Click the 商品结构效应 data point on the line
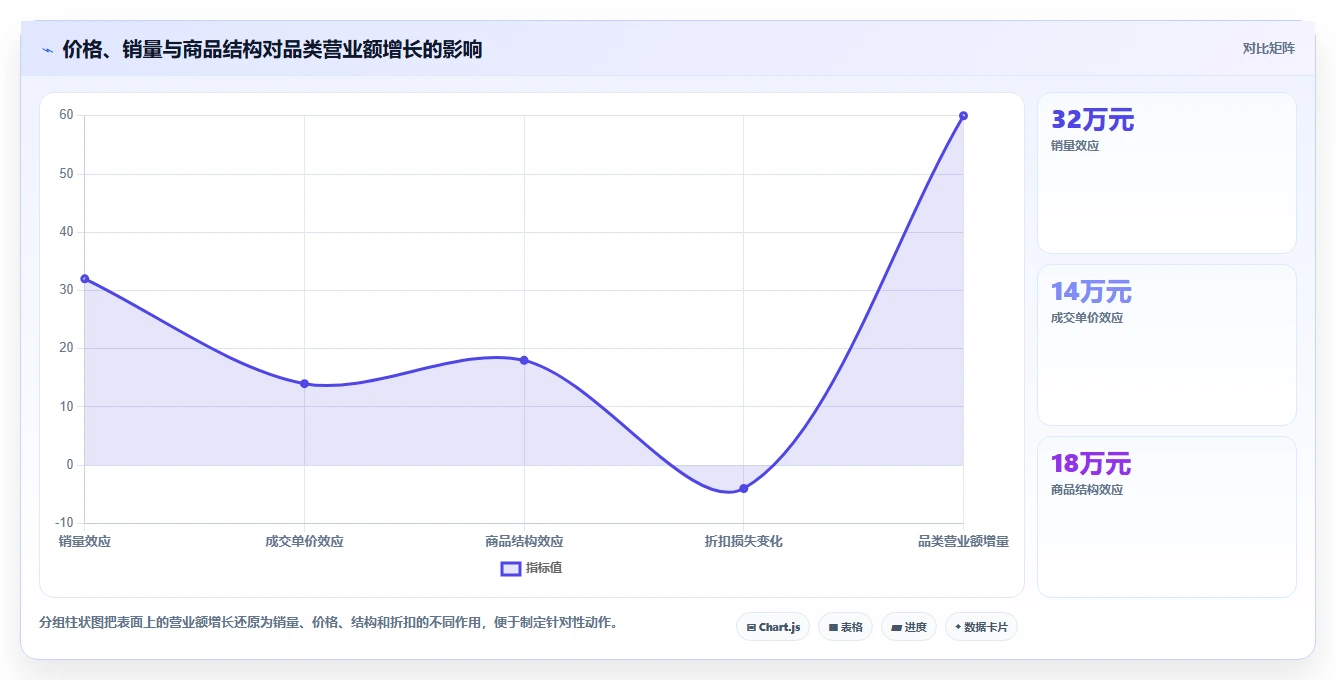Image resolution: width=1336 pixels, height=680 pixels. pyautogui.click(x=524, y=360)
